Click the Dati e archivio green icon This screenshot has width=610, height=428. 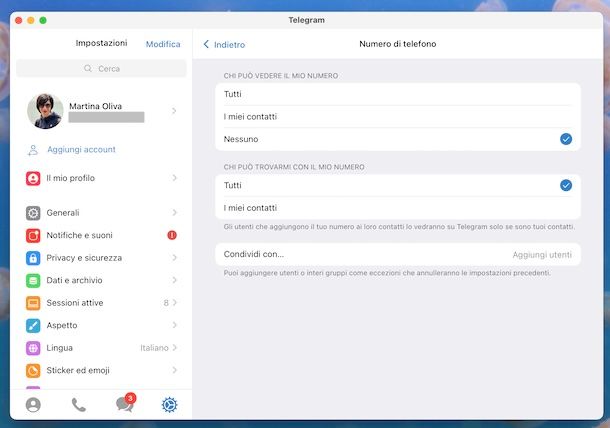[x=33, y=281]
